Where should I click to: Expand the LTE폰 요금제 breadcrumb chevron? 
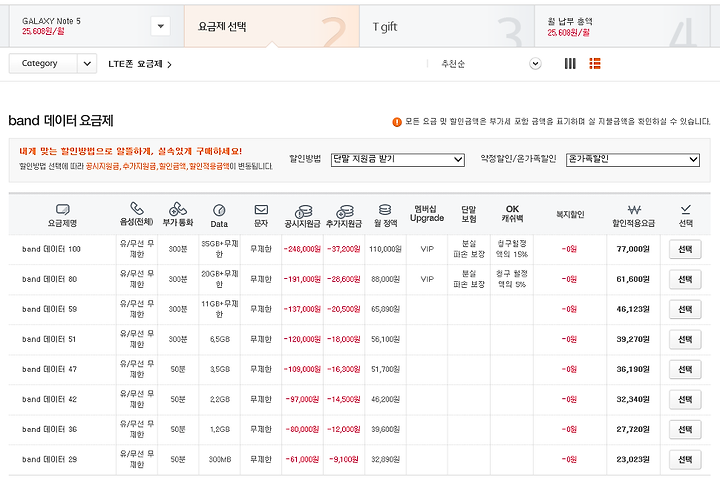169,65
